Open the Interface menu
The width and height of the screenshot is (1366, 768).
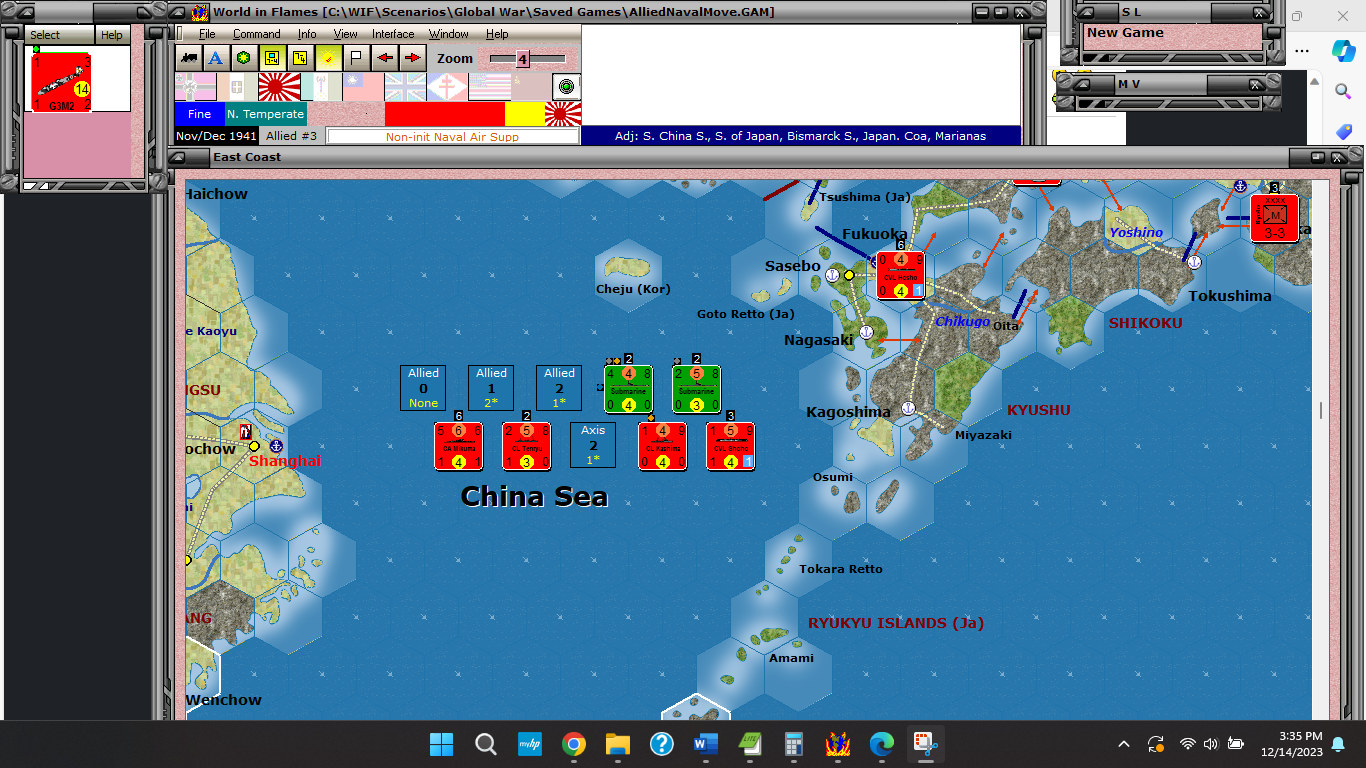[393, 34]
